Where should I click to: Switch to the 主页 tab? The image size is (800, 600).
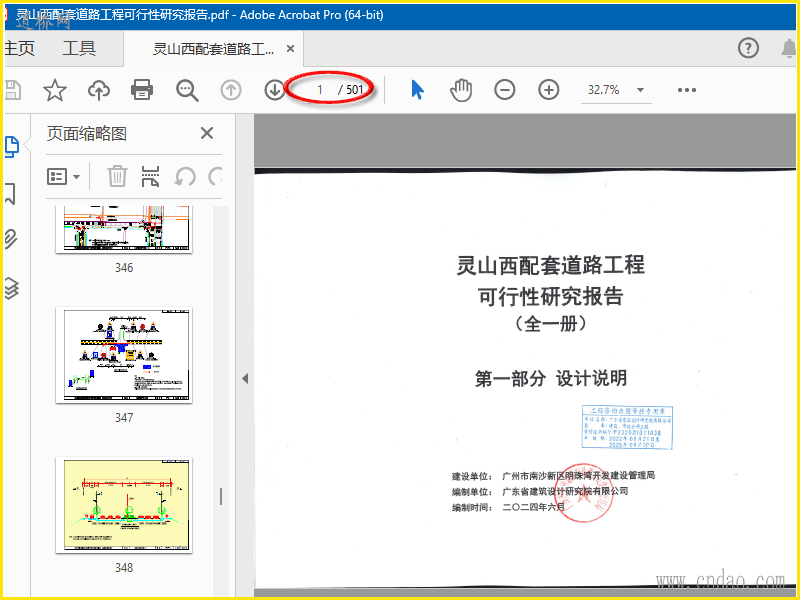[x=19, y=48]
